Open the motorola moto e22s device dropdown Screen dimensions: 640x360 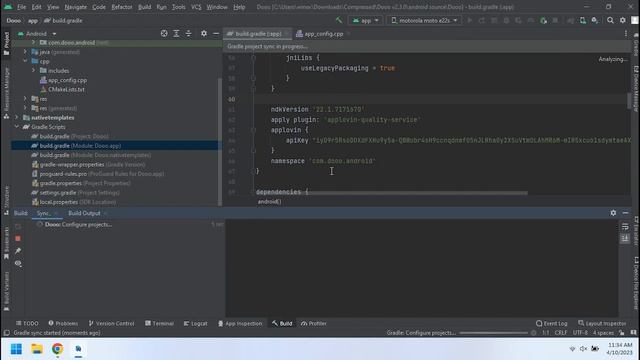pyautogui.click(x=424, y=20)
